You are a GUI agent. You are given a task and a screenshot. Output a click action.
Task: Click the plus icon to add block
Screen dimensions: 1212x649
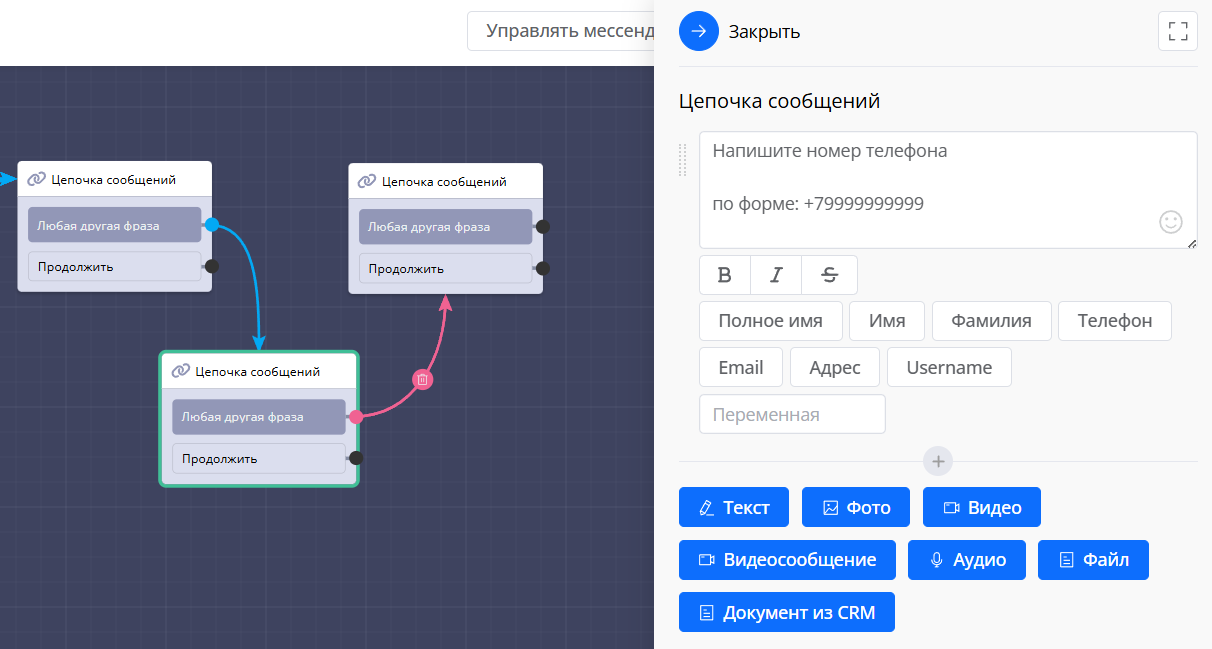[938, 461]
